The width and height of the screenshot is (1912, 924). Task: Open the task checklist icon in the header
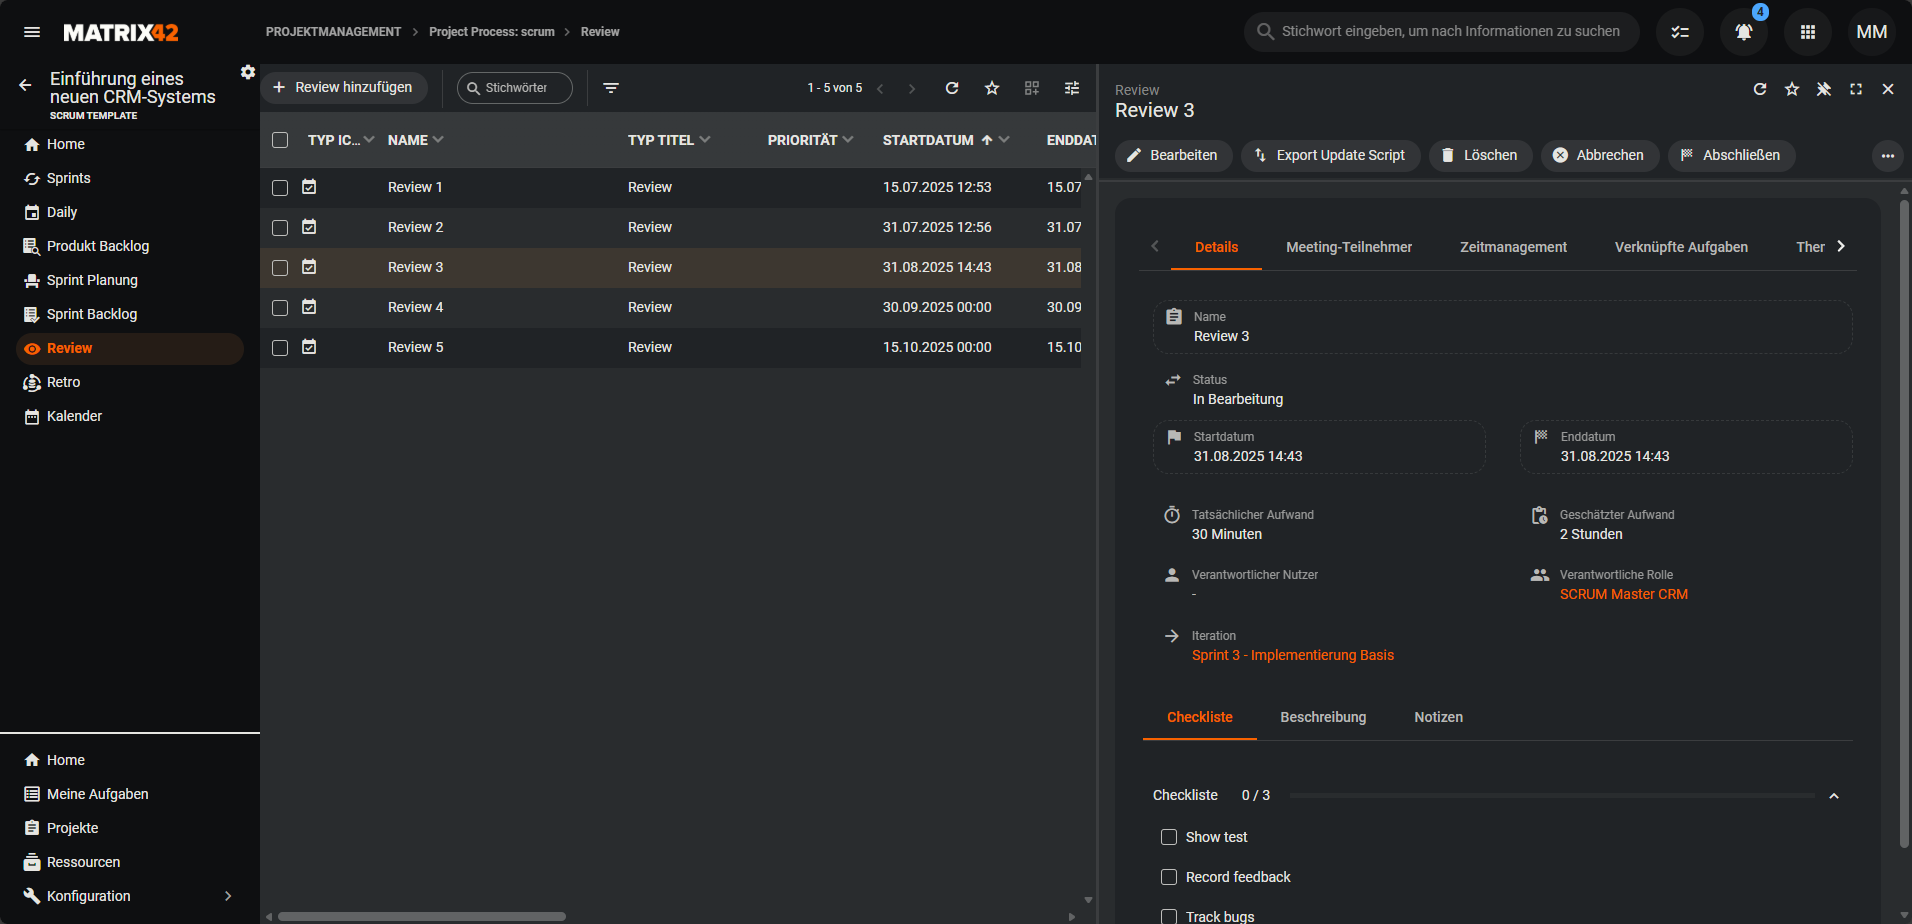click(x=1680, y=32)
